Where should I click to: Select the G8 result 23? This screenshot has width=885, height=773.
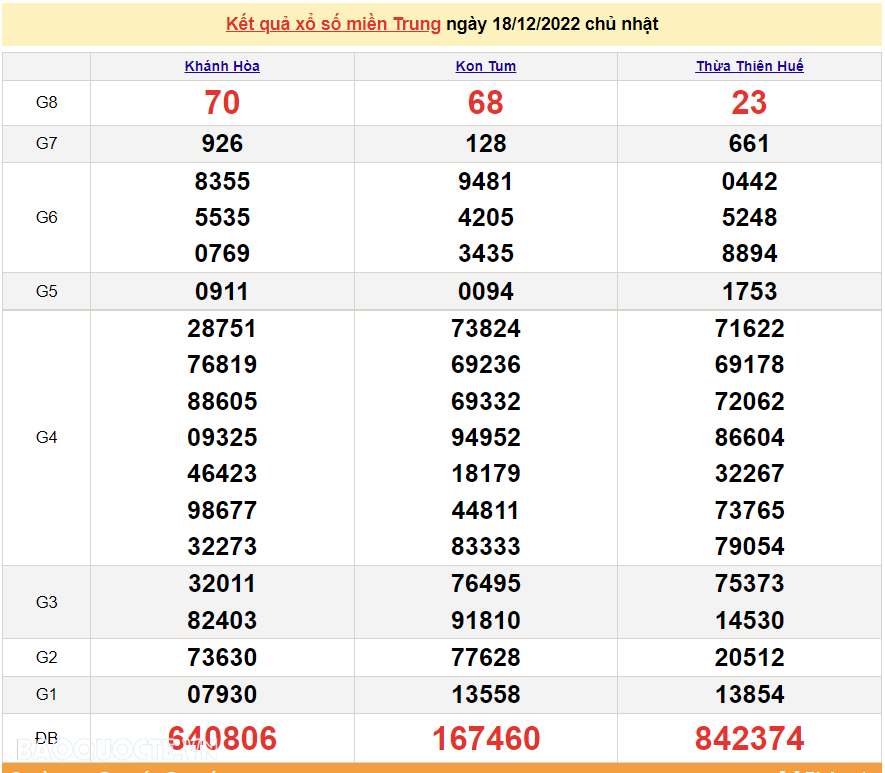click(x=749, y=103)
